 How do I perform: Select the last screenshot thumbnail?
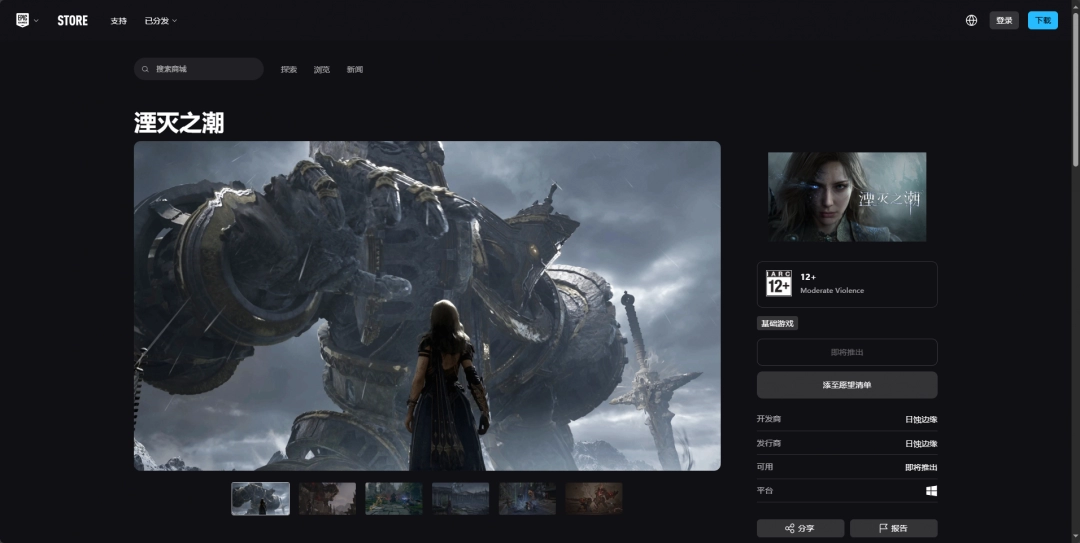(594, 498)
